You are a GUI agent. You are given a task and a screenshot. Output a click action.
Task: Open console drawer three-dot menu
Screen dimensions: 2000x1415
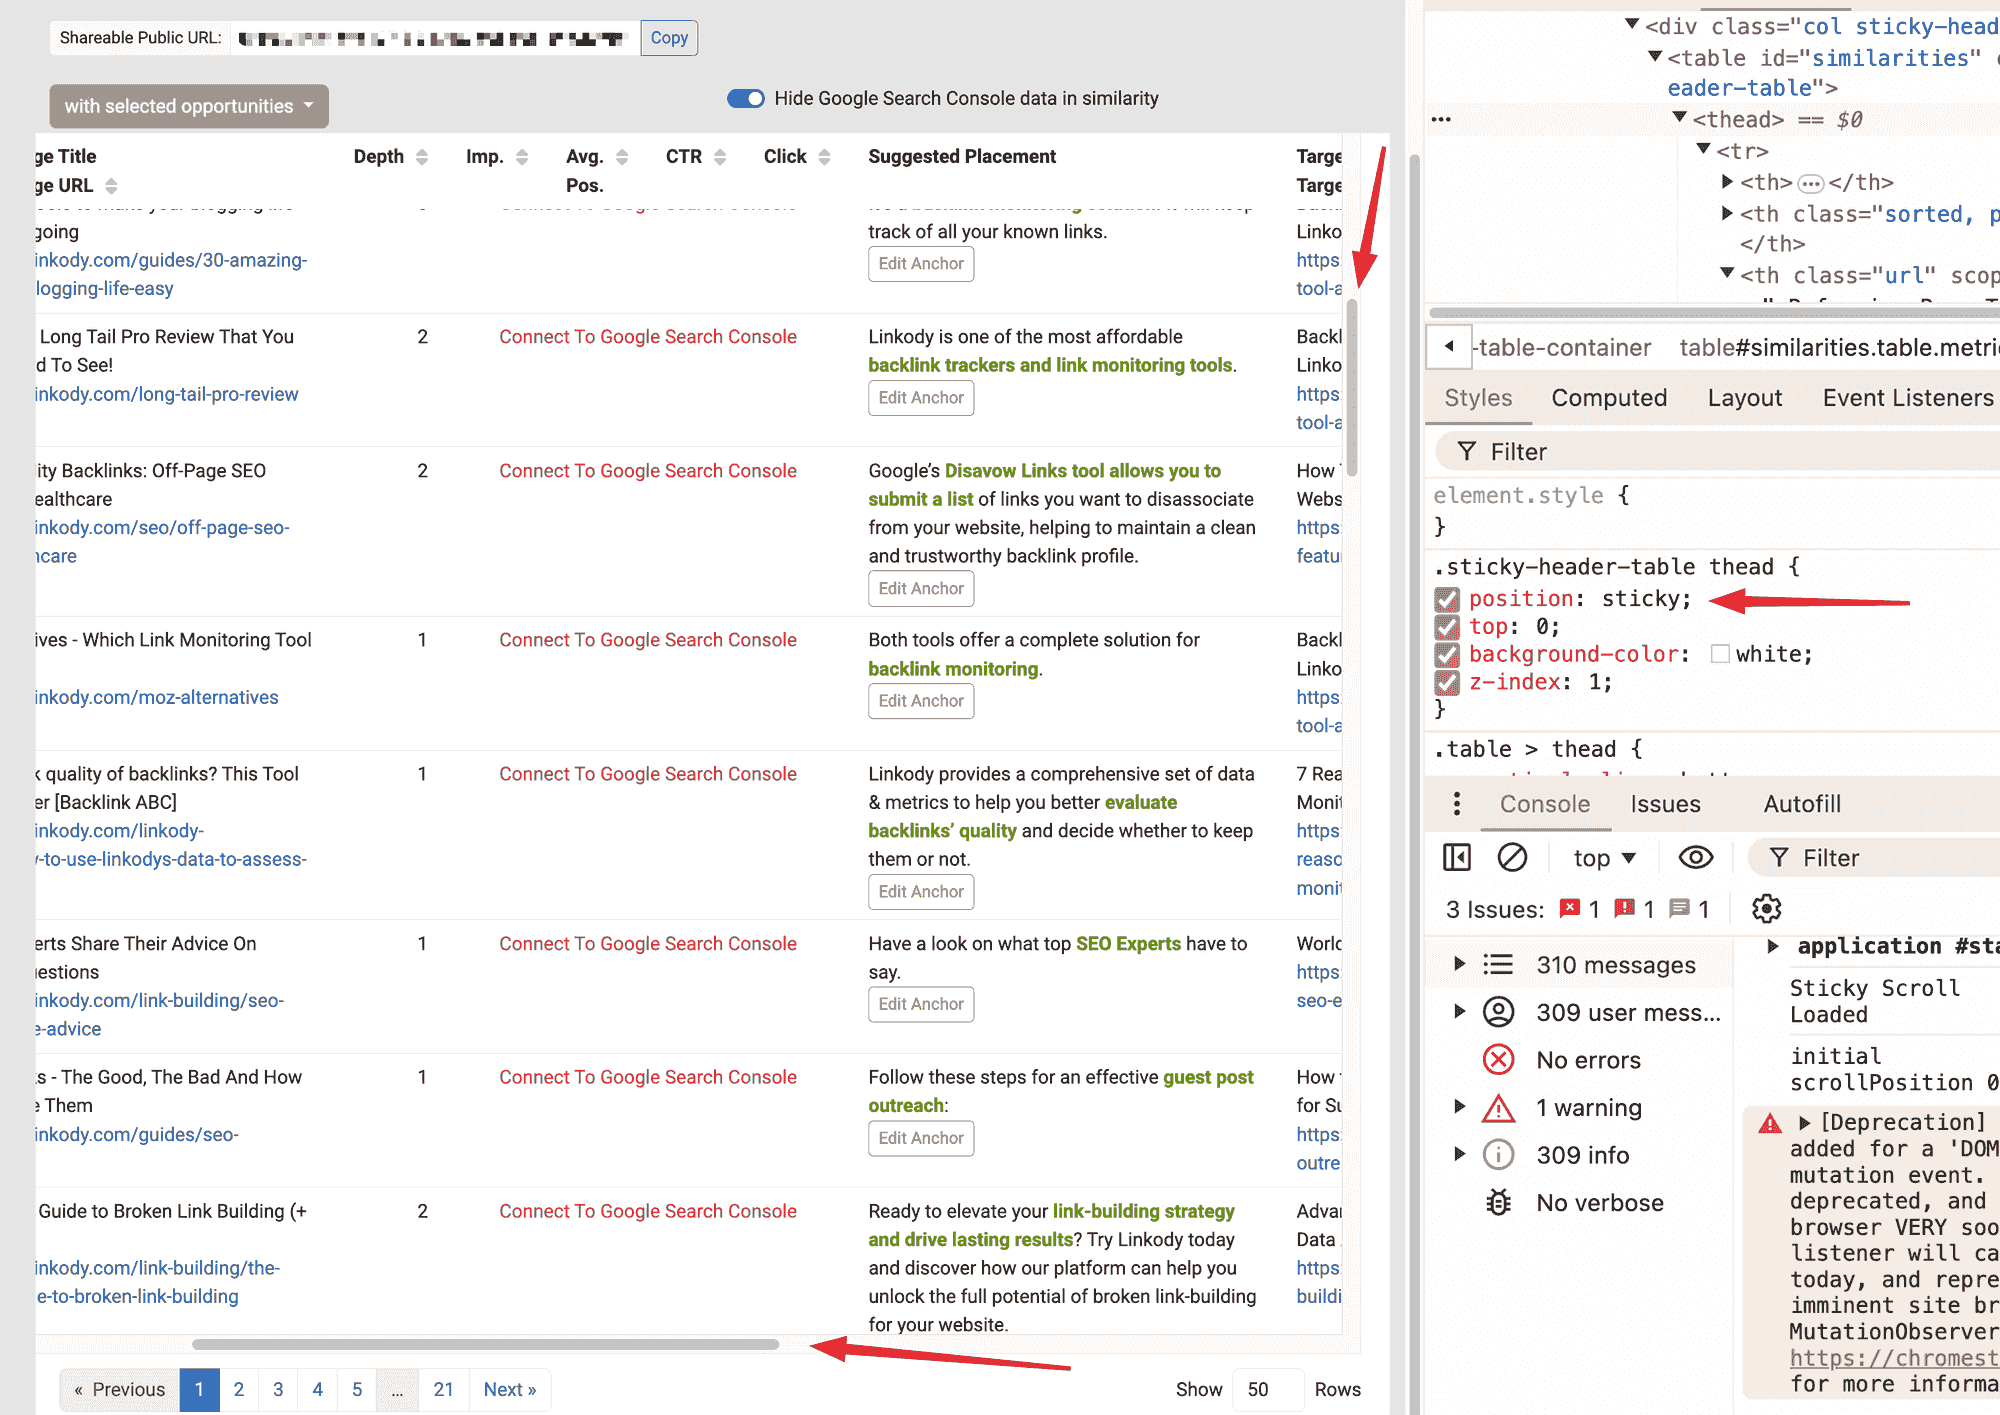pyautogui.click(x=1457, y=804)
